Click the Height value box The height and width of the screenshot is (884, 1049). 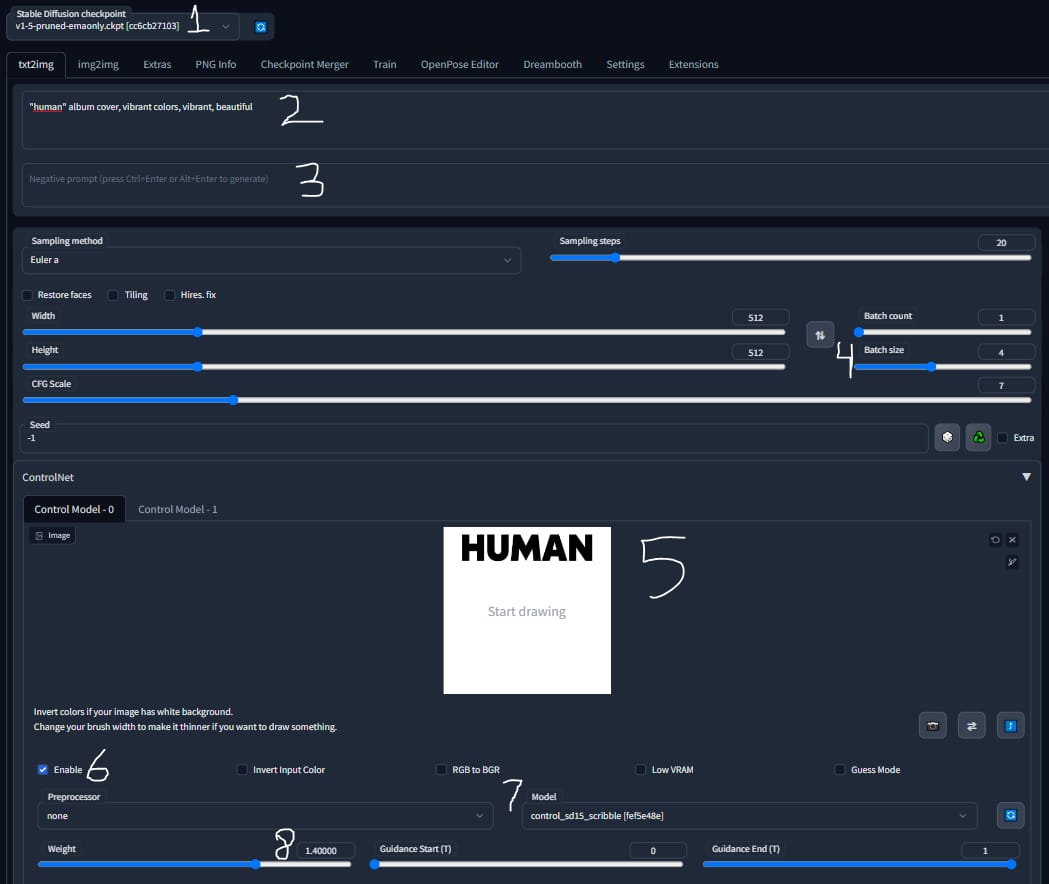pos(761,352)
